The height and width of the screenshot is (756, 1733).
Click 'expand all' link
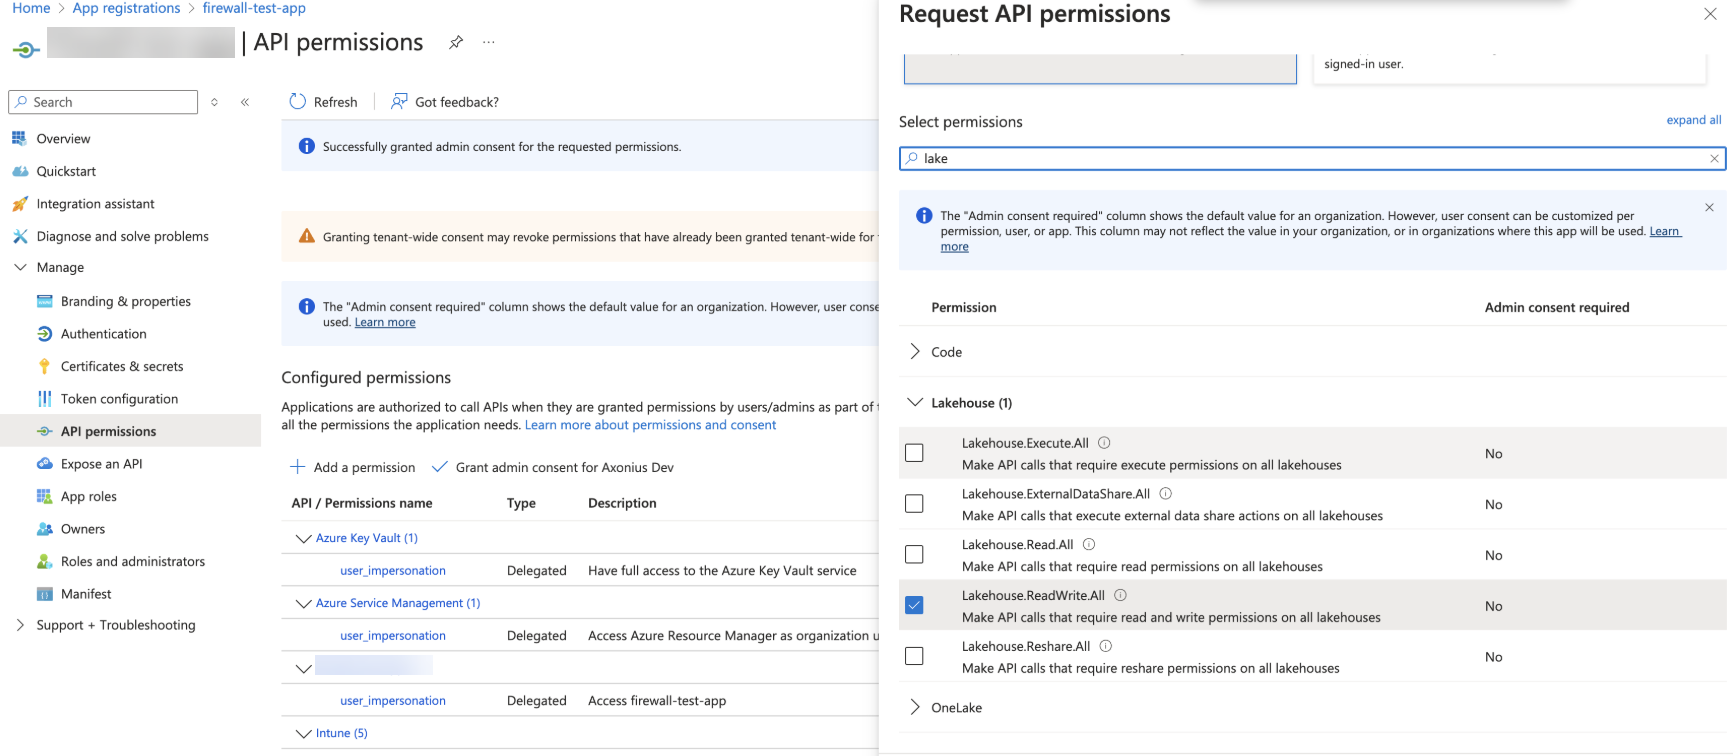(1693, 120)
